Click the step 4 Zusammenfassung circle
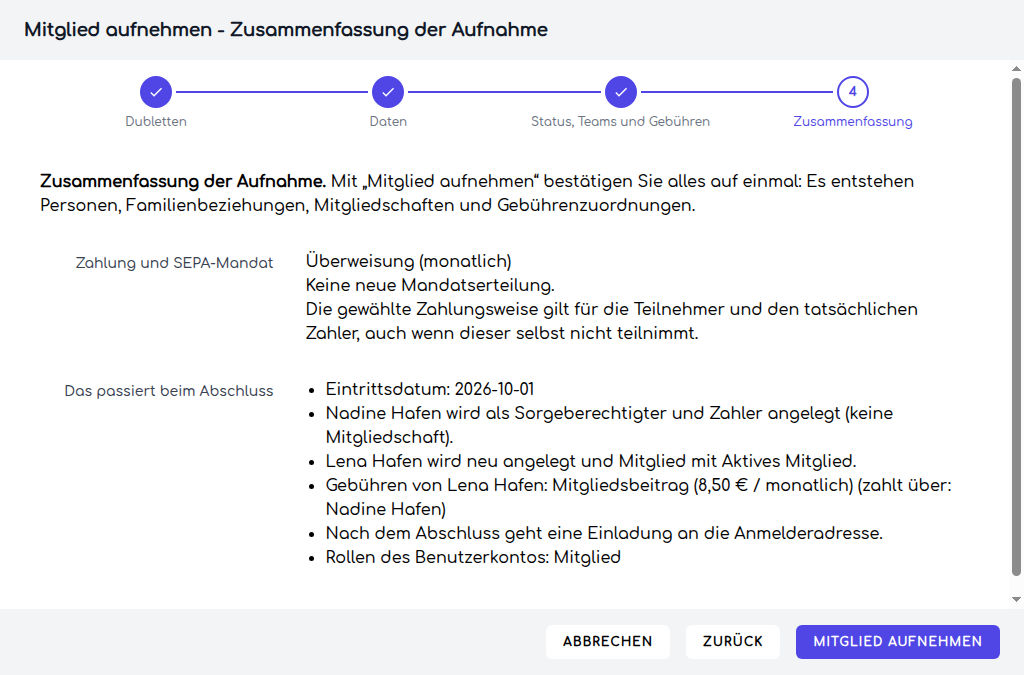 tap(852, 92)
